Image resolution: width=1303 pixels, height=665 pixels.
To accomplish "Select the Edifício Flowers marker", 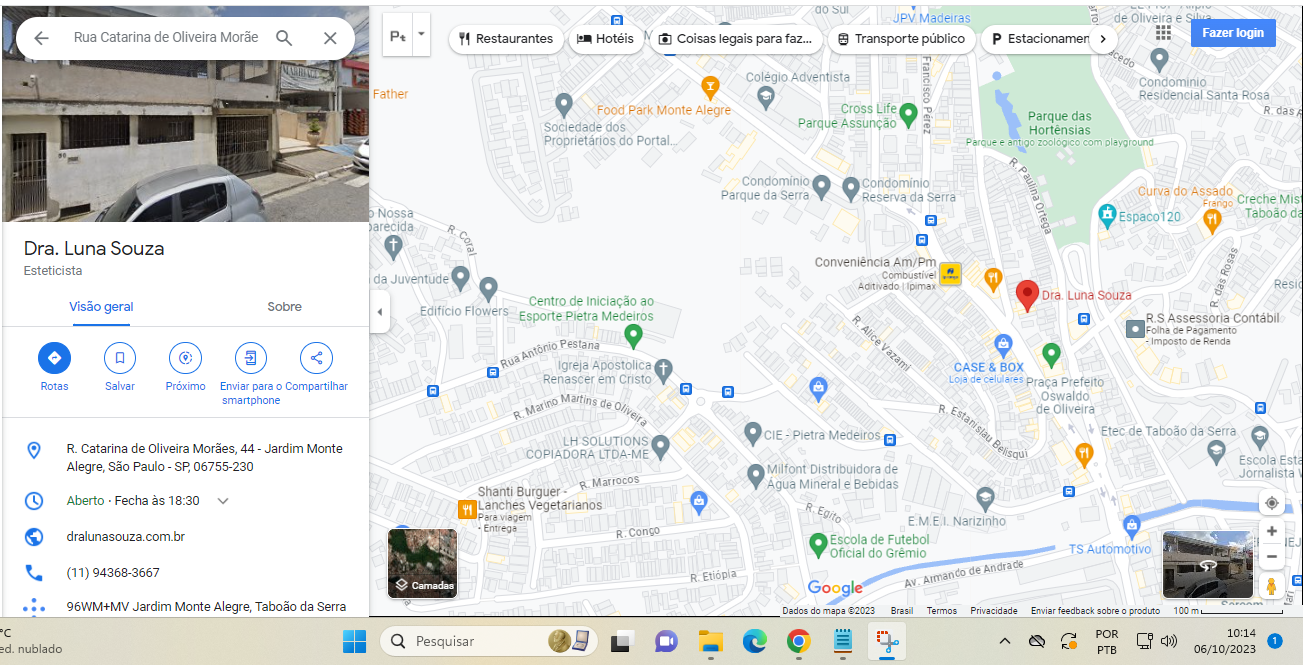I will tap(488, 289).
